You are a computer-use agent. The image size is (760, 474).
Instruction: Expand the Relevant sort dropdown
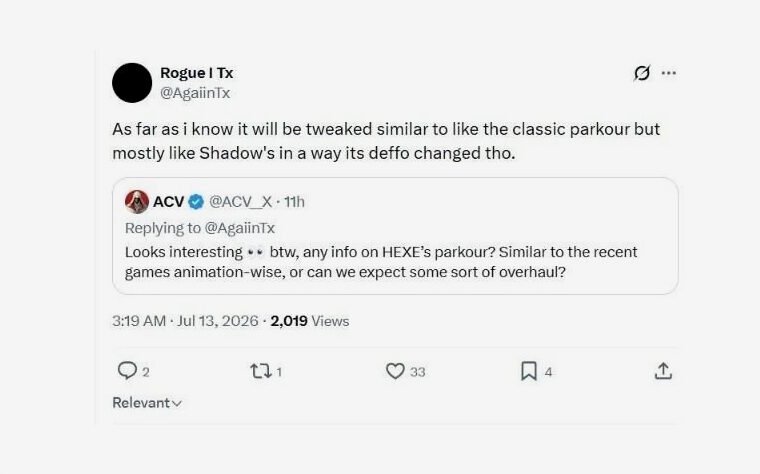click(x=147, y=403)
